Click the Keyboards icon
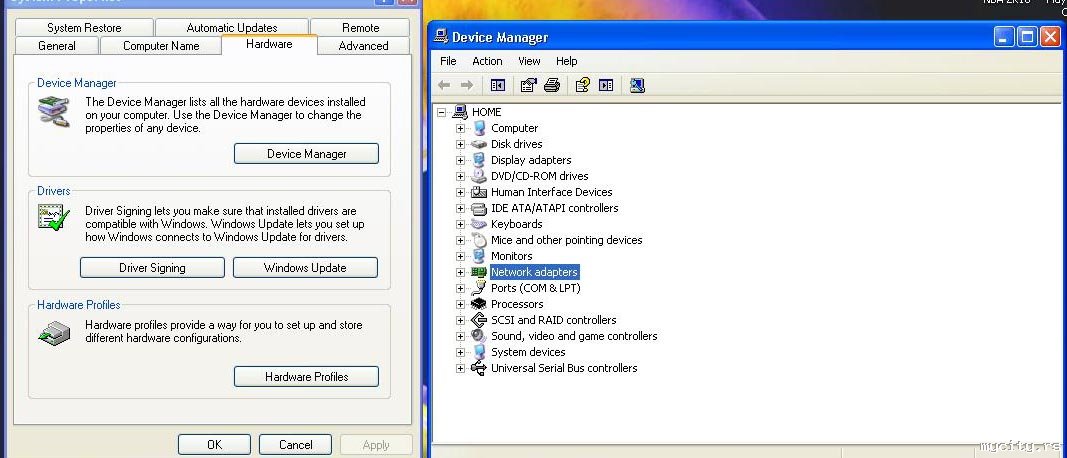 click(x=479, y=224)
